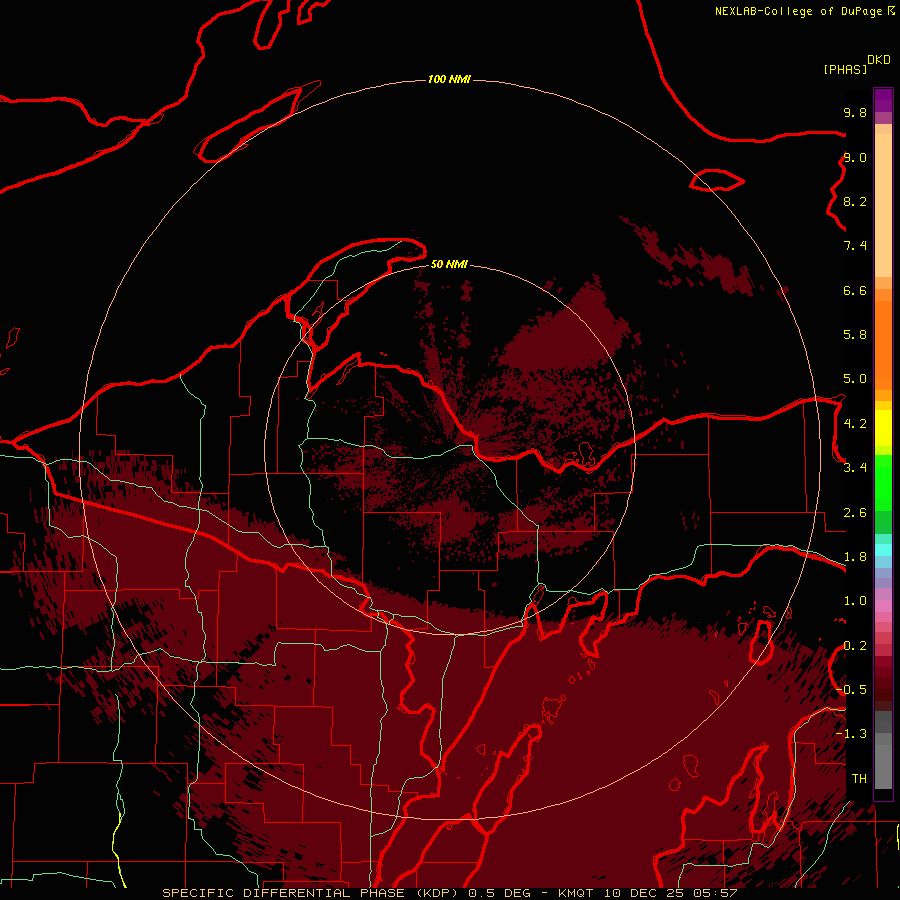Pick the bright orange color bar segment
The width and height of the screenshot is (900, 900).
coord(883,346)
